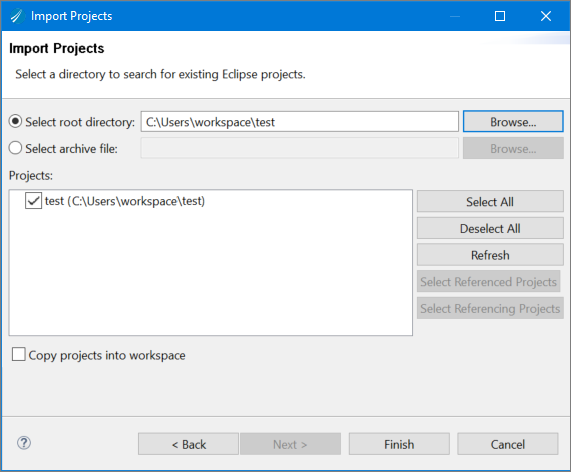Click the Select All button

click(490, 201)
